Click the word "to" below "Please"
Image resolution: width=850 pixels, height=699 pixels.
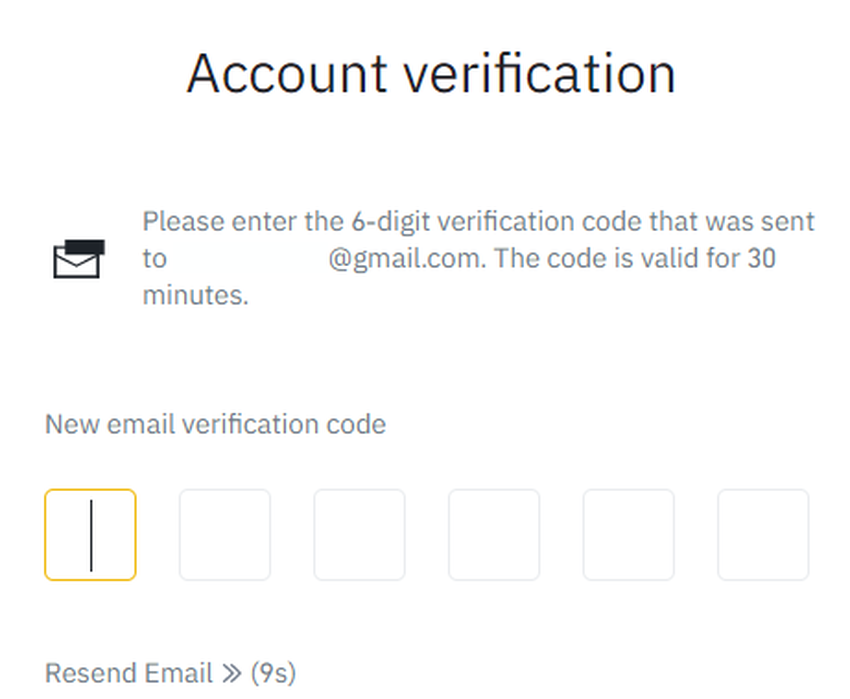point(154,258)
